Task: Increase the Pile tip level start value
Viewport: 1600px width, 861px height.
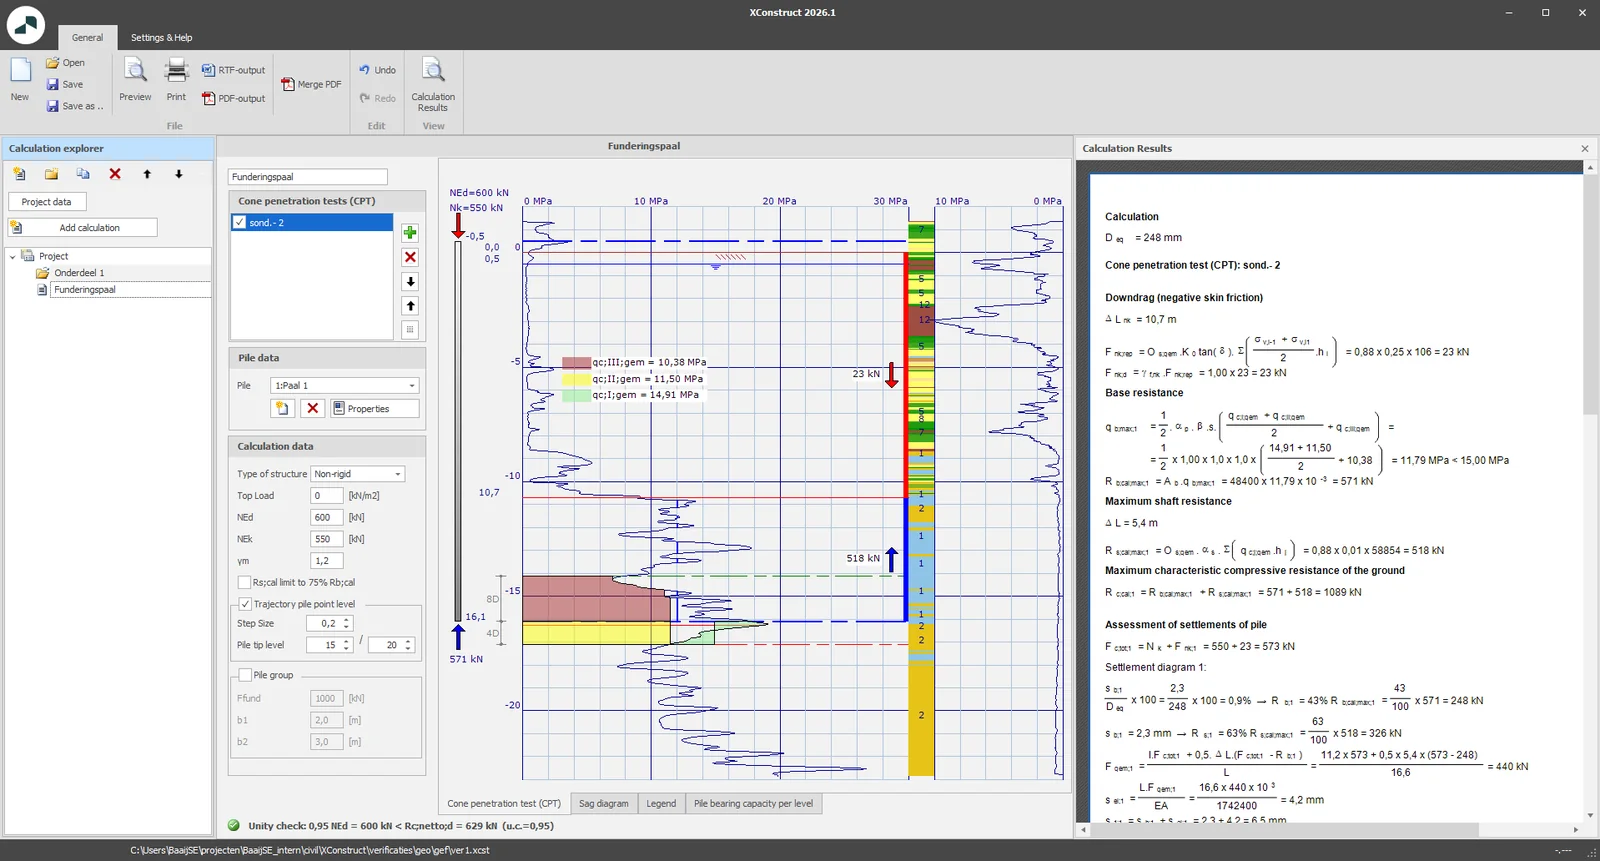Action: pyautogui.click(x=347, y=642)
